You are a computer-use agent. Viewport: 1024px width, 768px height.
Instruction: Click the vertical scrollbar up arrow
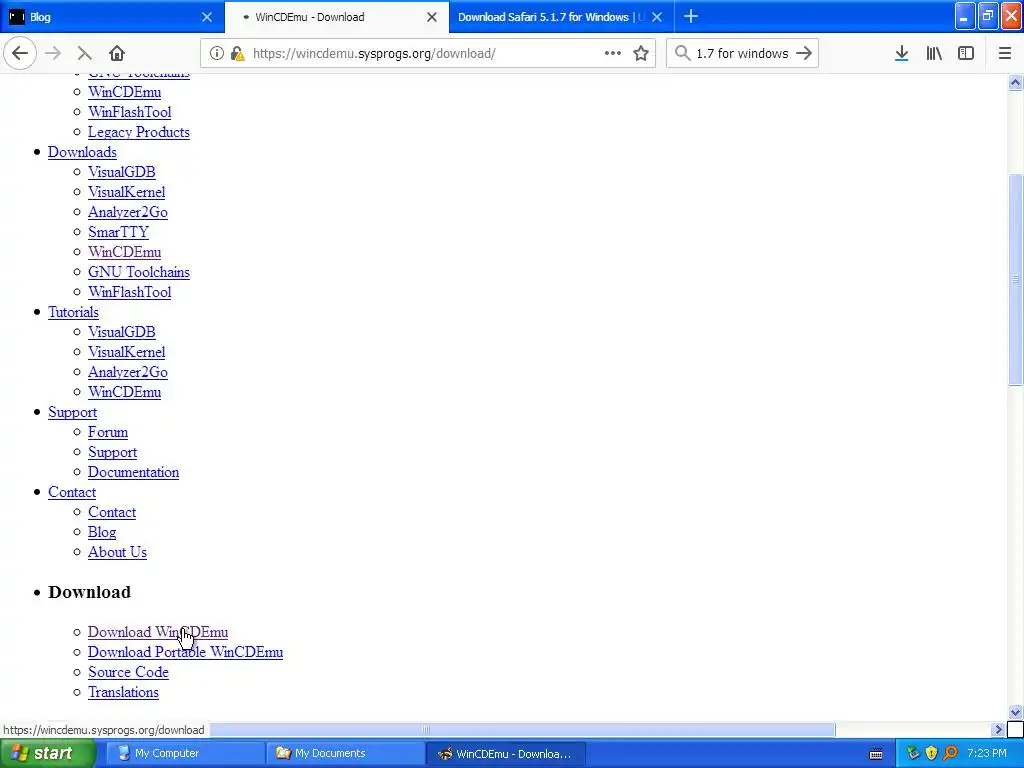coord(1015,82)
